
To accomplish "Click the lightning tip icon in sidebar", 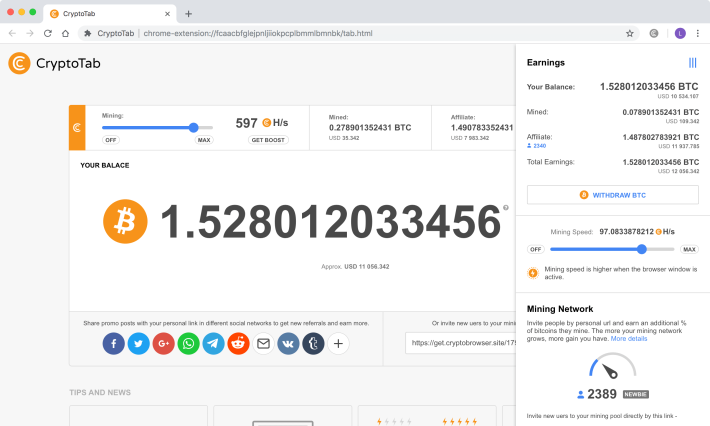I will (533, 273).
